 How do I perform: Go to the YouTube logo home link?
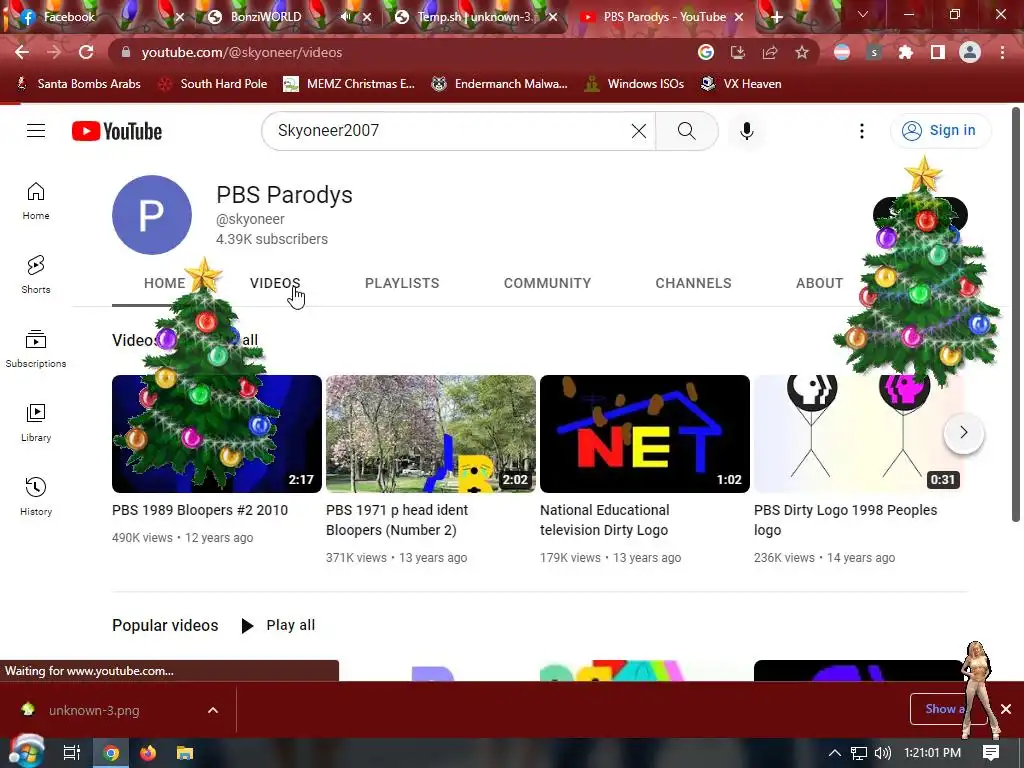(117, 131)
